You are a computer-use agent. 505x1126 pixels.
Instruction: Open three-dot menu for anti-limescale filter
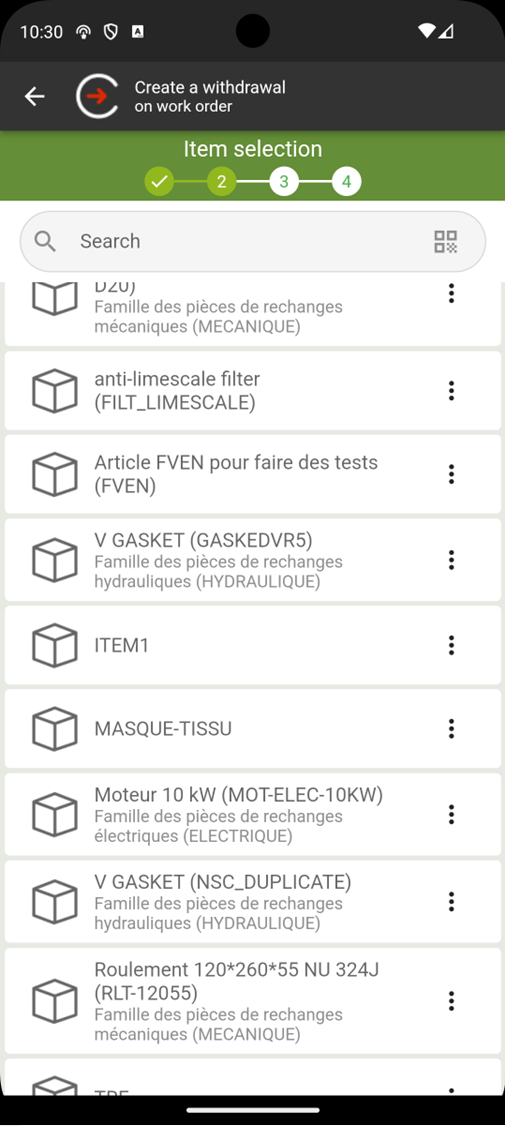451,391
